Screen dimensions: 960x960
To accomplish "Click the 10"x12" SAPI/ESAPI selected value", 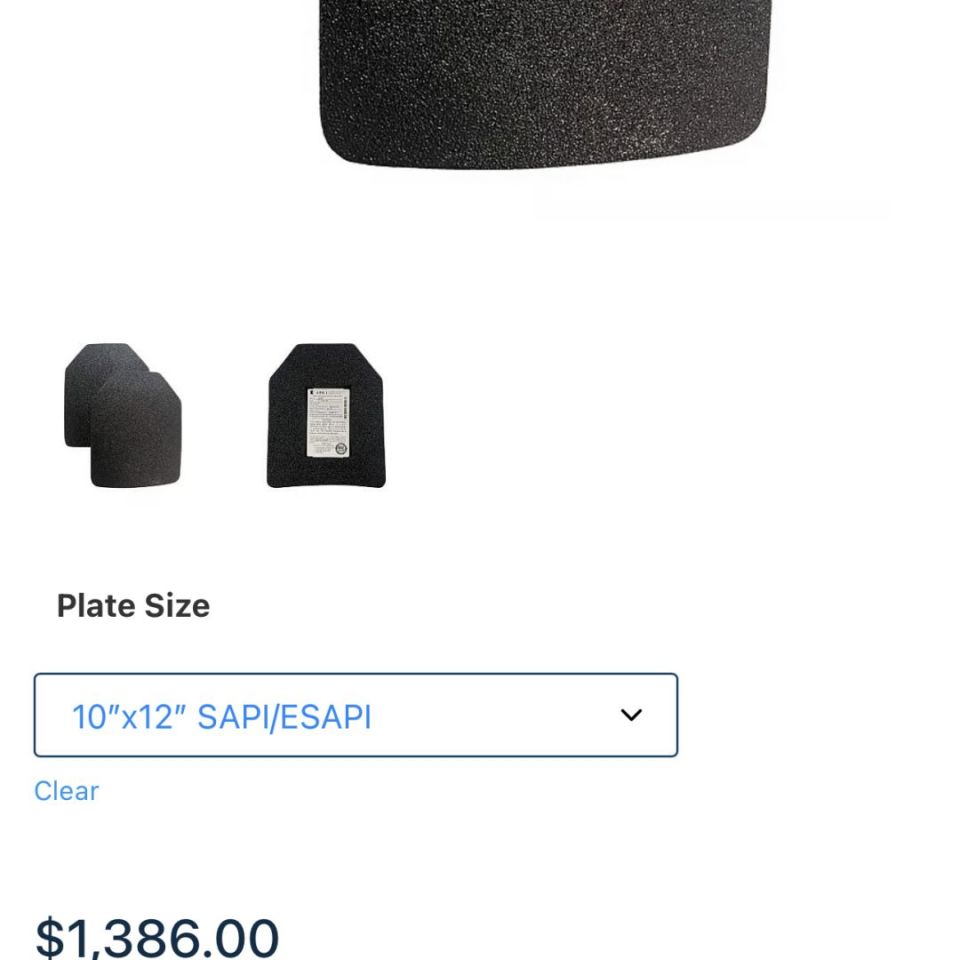I will click(222, 716).
